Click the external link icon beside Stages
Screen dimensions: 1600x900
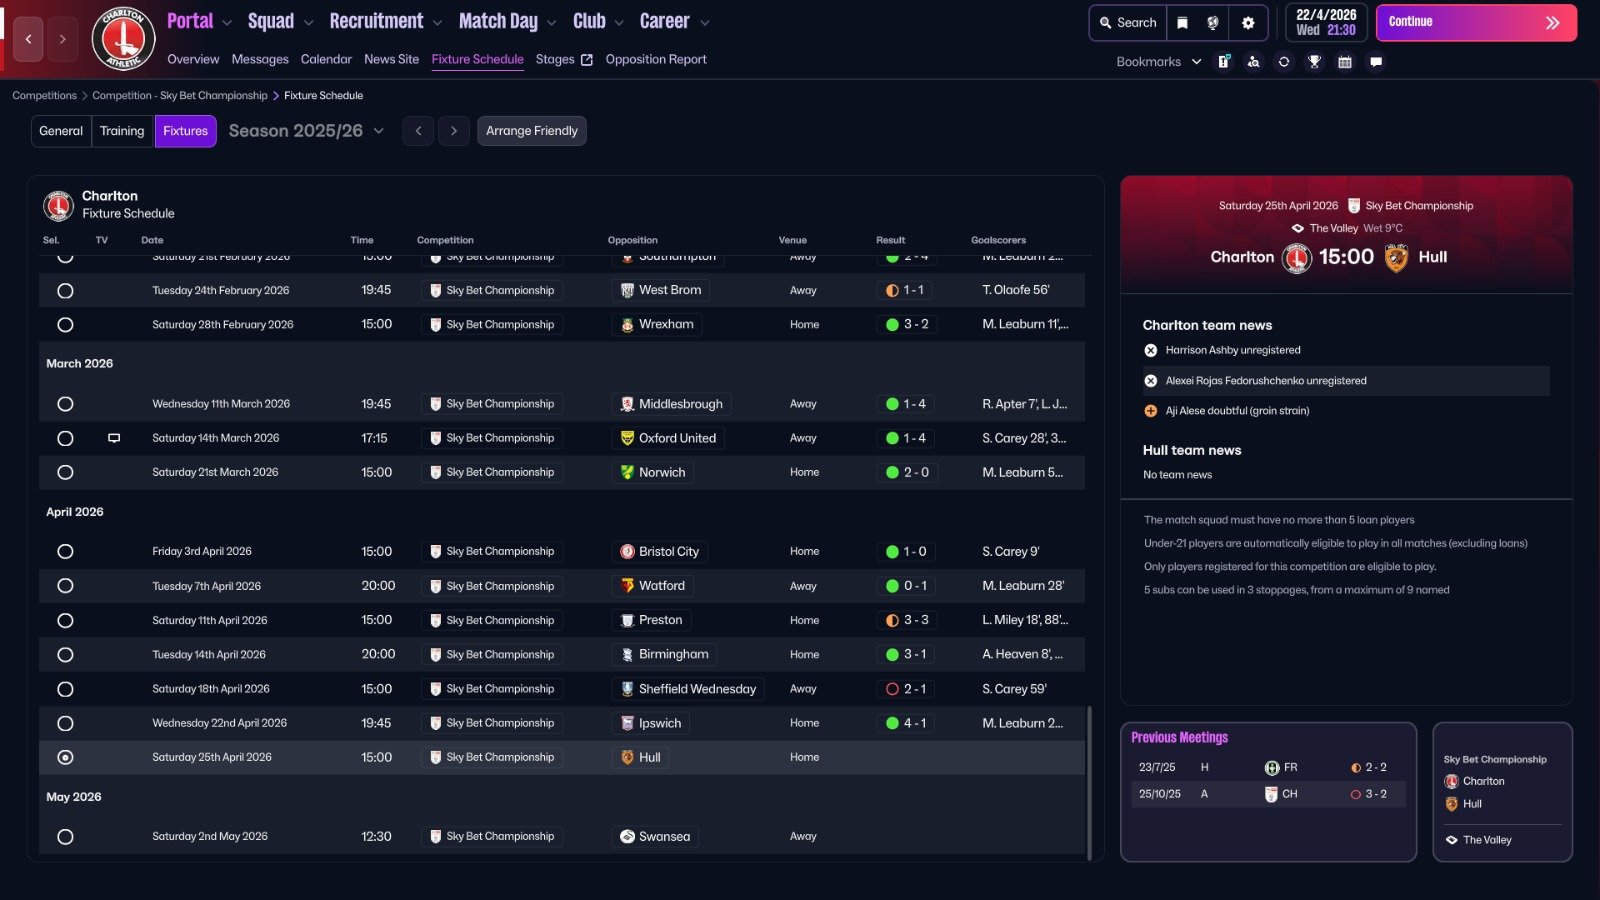(x=587, y=60)
